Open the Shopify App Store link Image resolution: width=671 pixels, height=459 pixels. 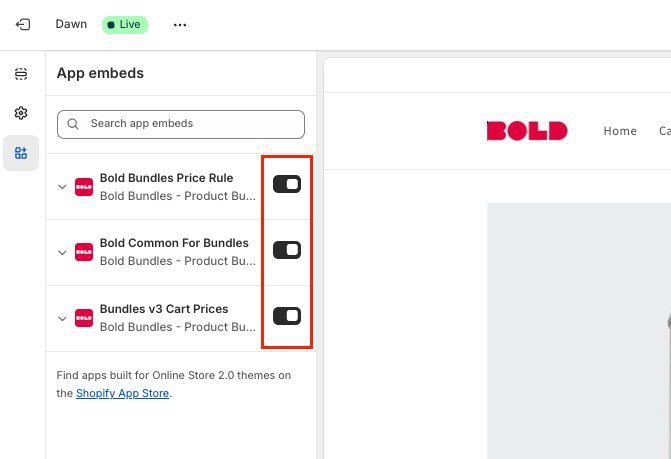122,393
